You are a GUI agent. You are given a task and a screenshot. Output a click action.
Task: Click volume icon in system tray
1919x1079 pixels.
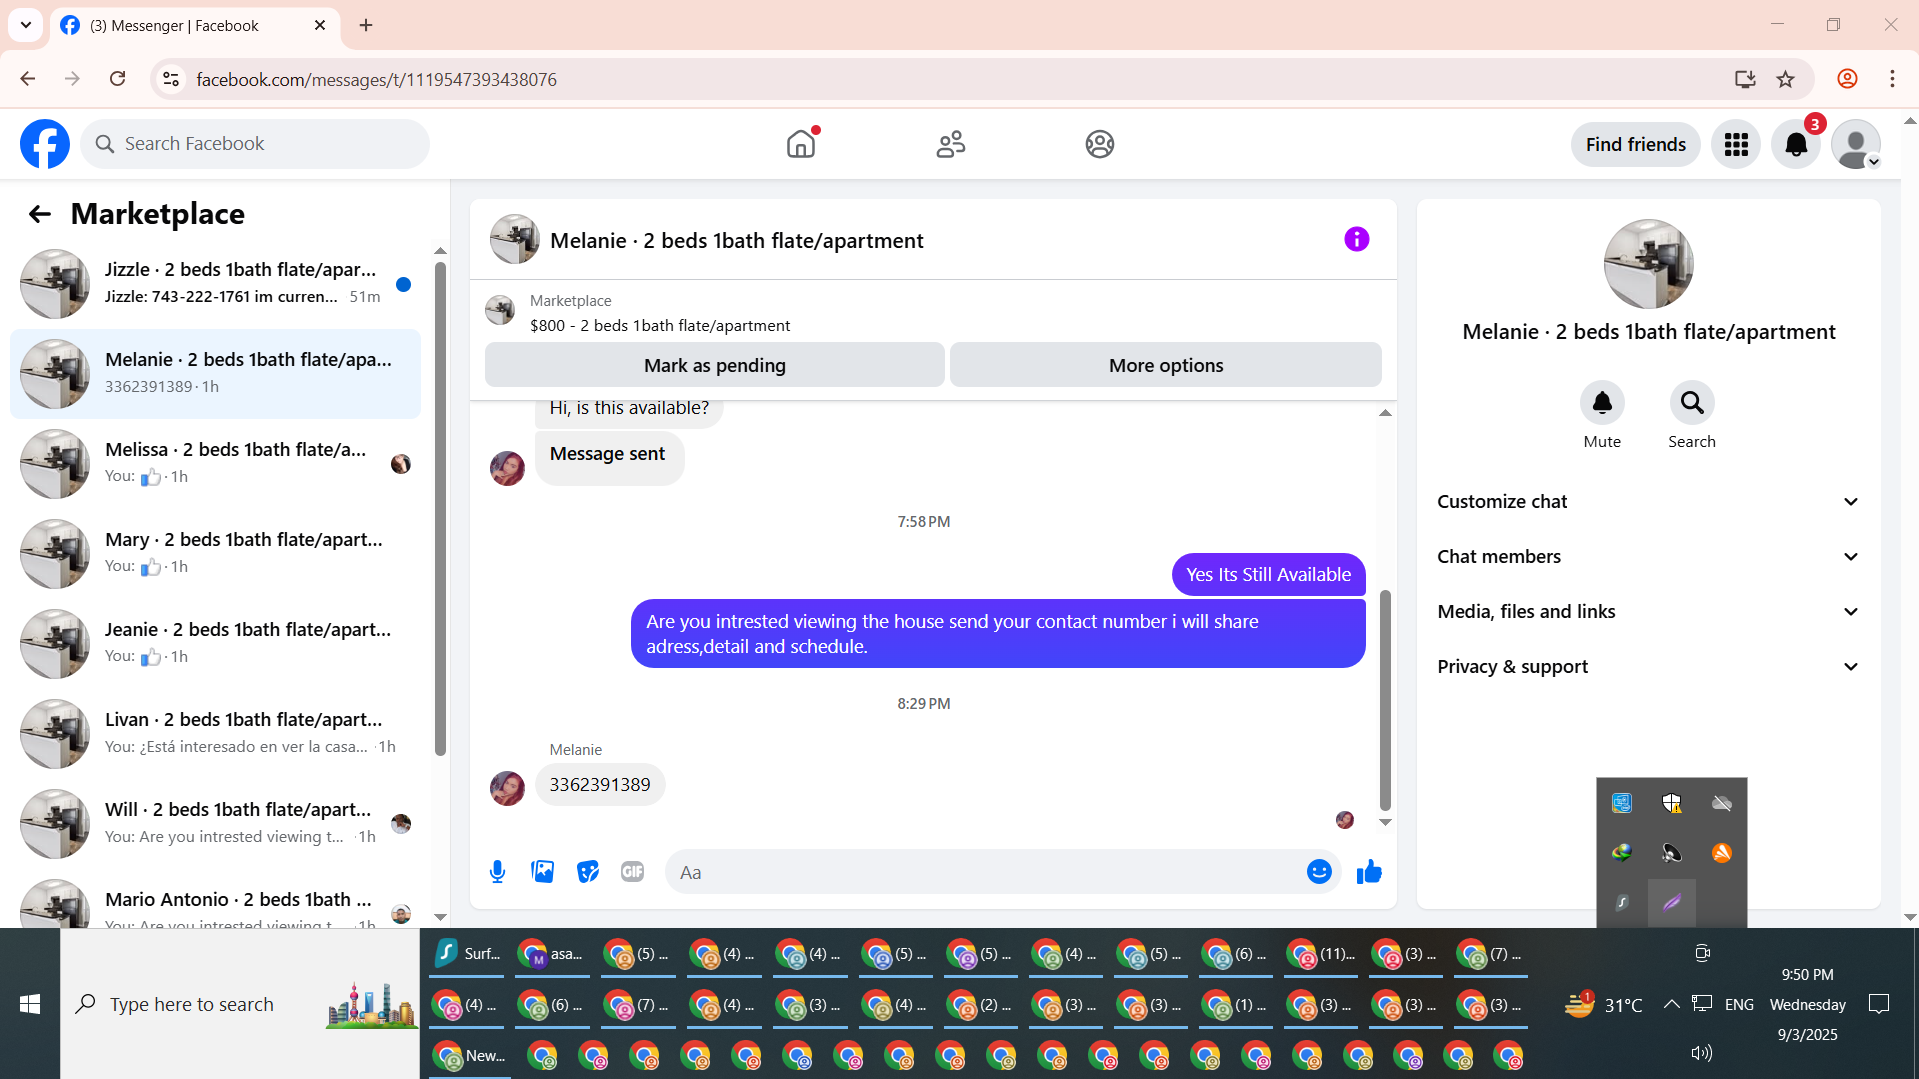pos(1701,1053)
